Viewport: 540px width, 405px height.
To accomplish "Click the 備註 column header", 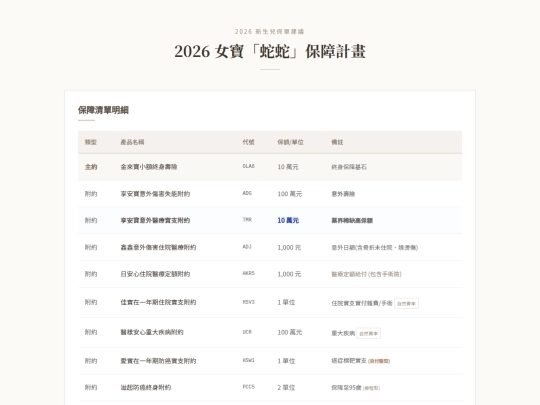I will point(337,142).
